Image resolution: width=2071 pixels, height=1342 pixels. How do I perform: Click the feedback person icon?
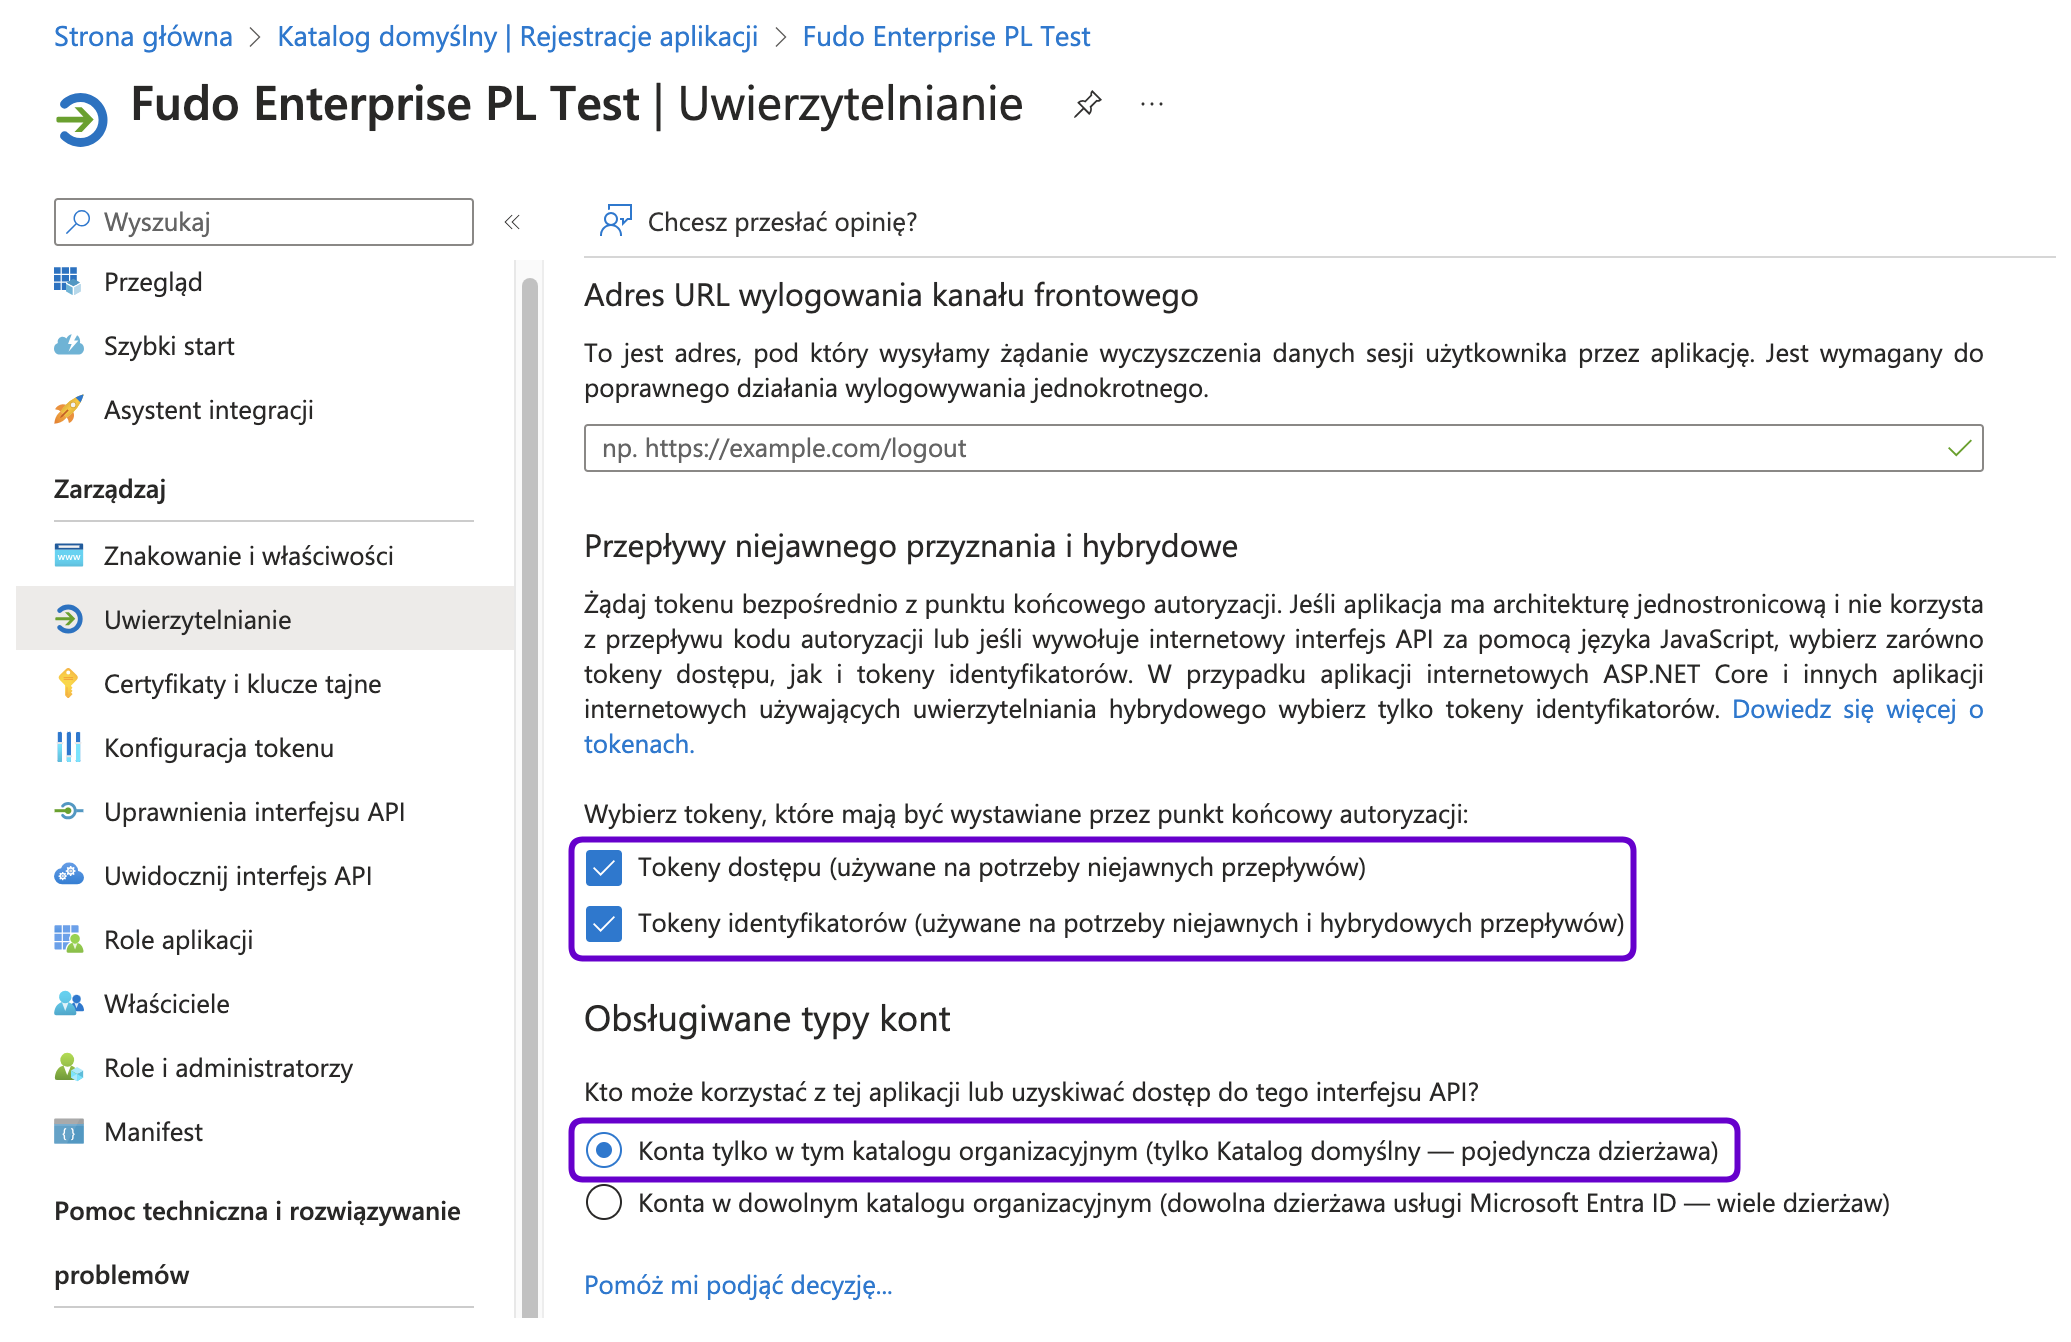615,221
